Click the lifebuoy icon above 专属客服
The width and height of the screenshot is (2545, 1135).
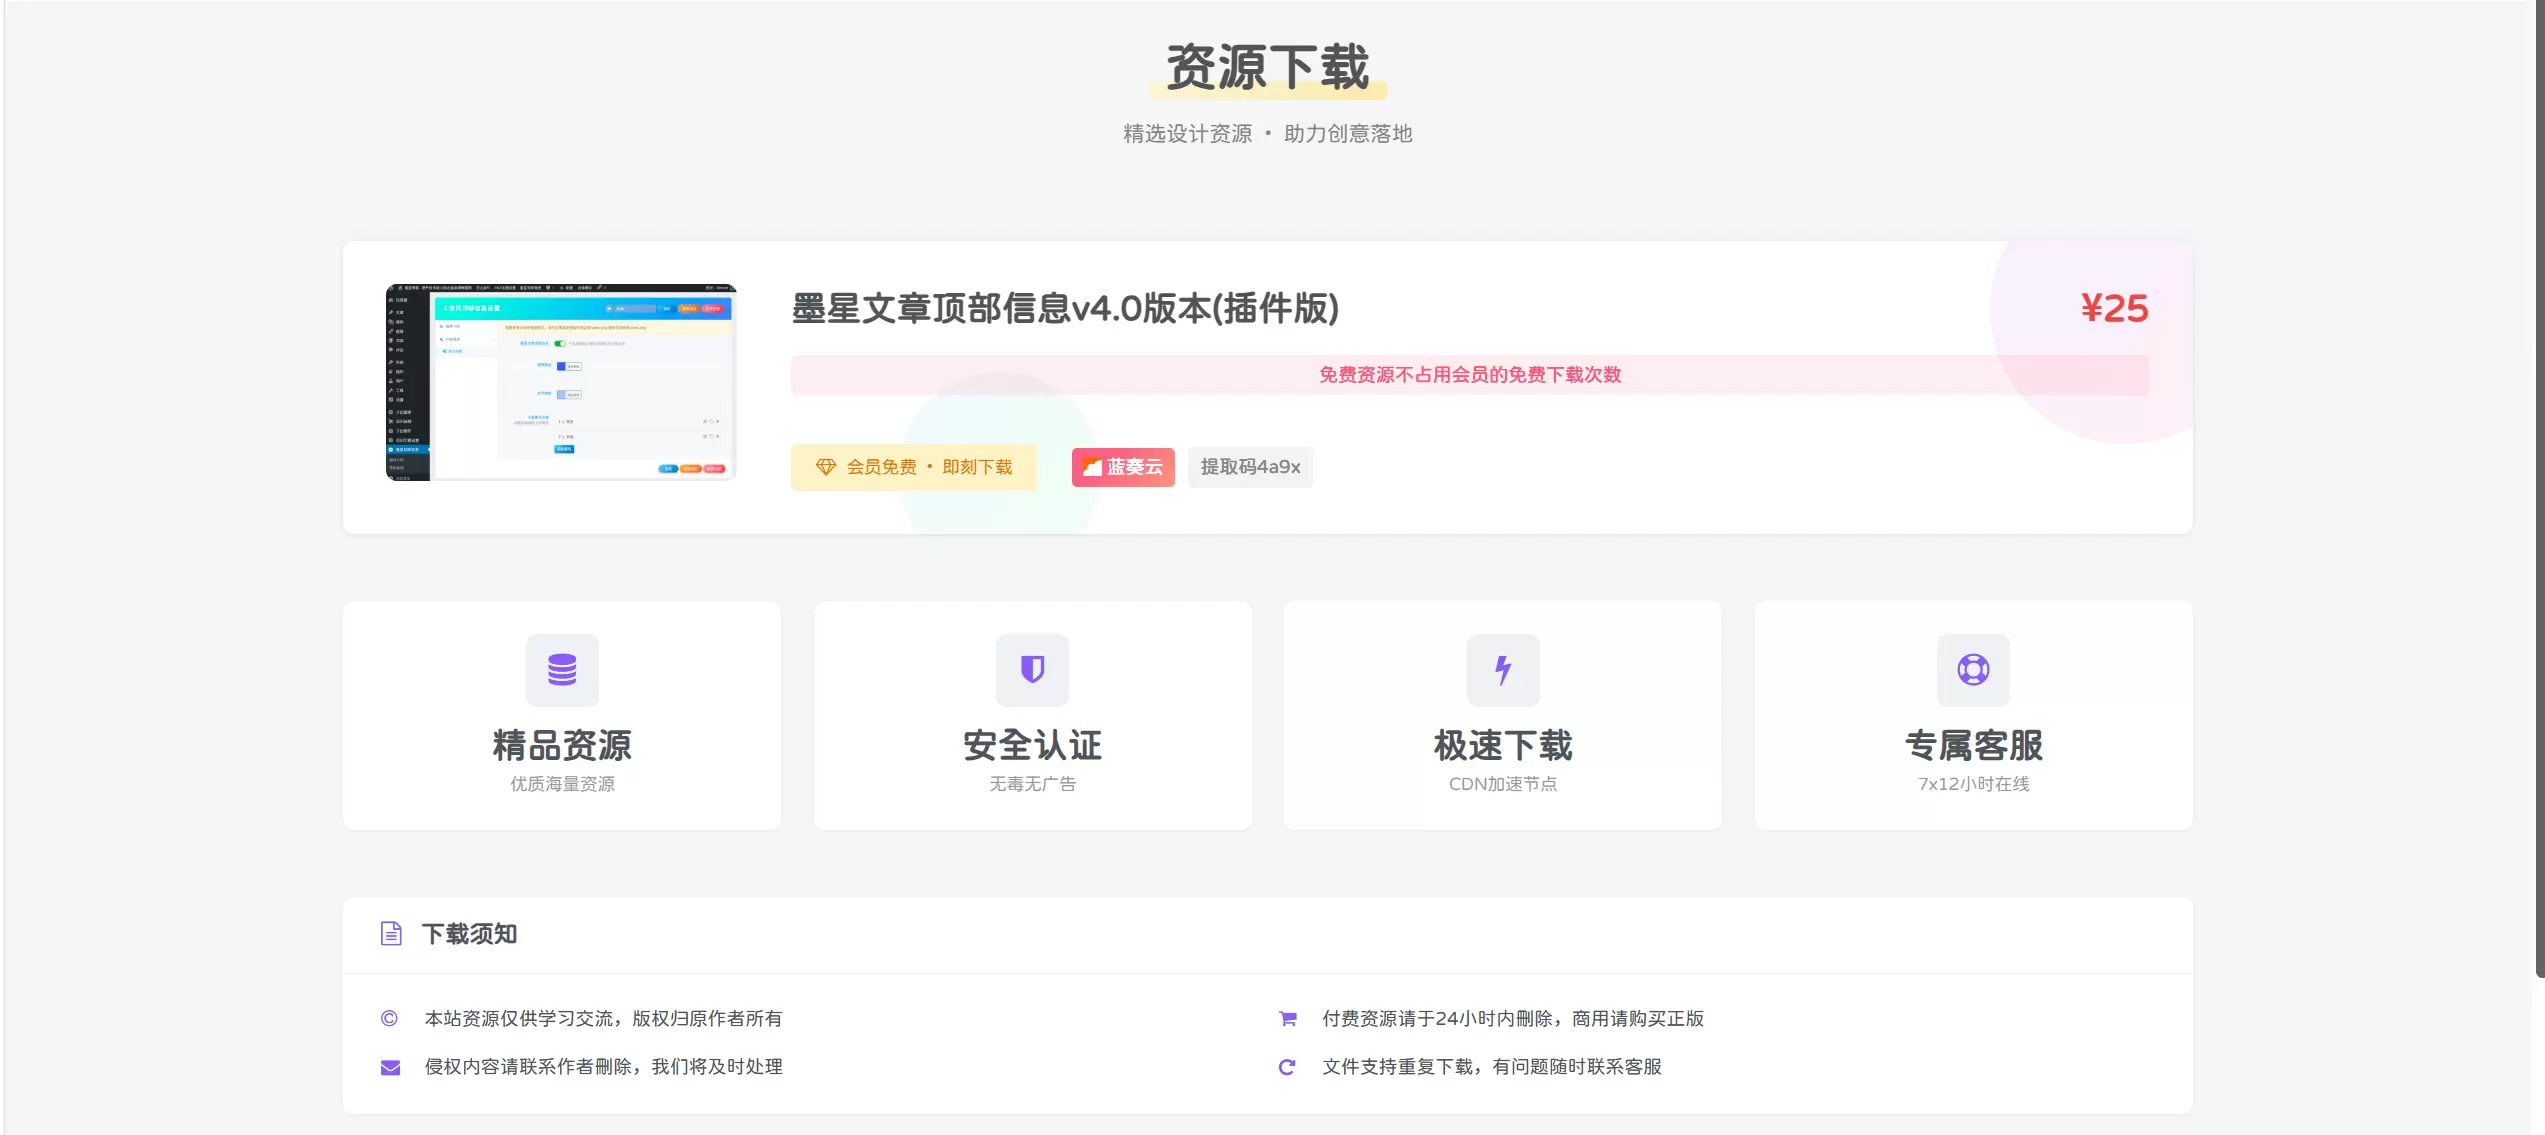pyautogui.click(x=1973, y=669)
